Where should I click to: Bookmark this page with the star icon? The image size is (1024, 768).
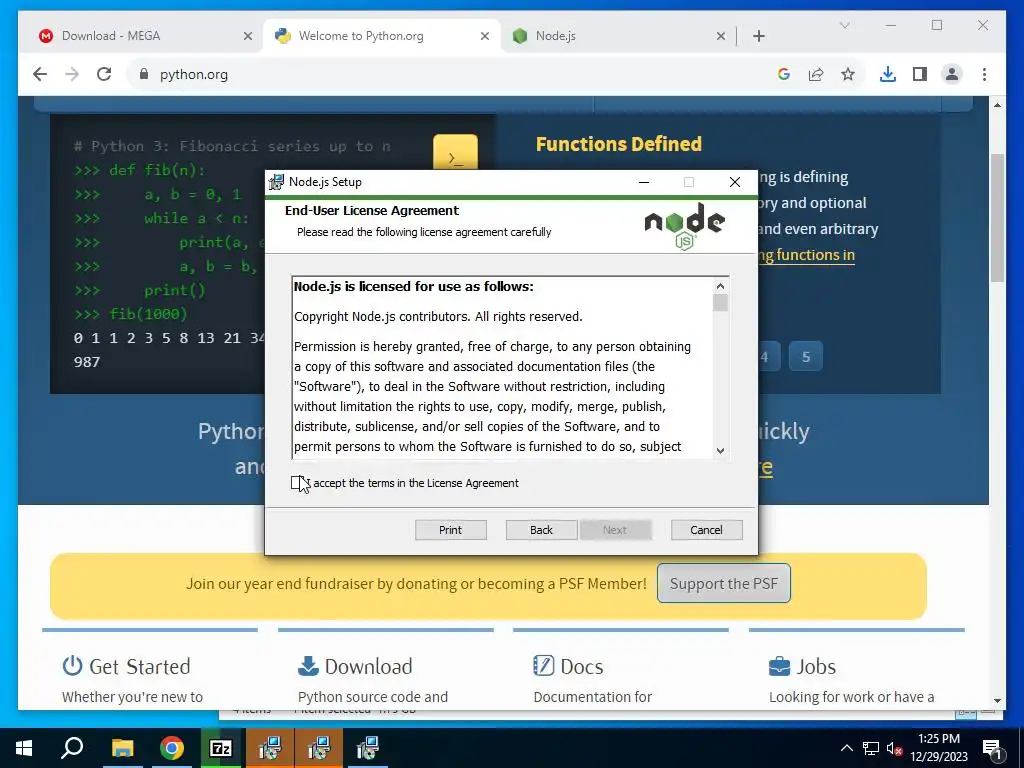tap(848, 74)
